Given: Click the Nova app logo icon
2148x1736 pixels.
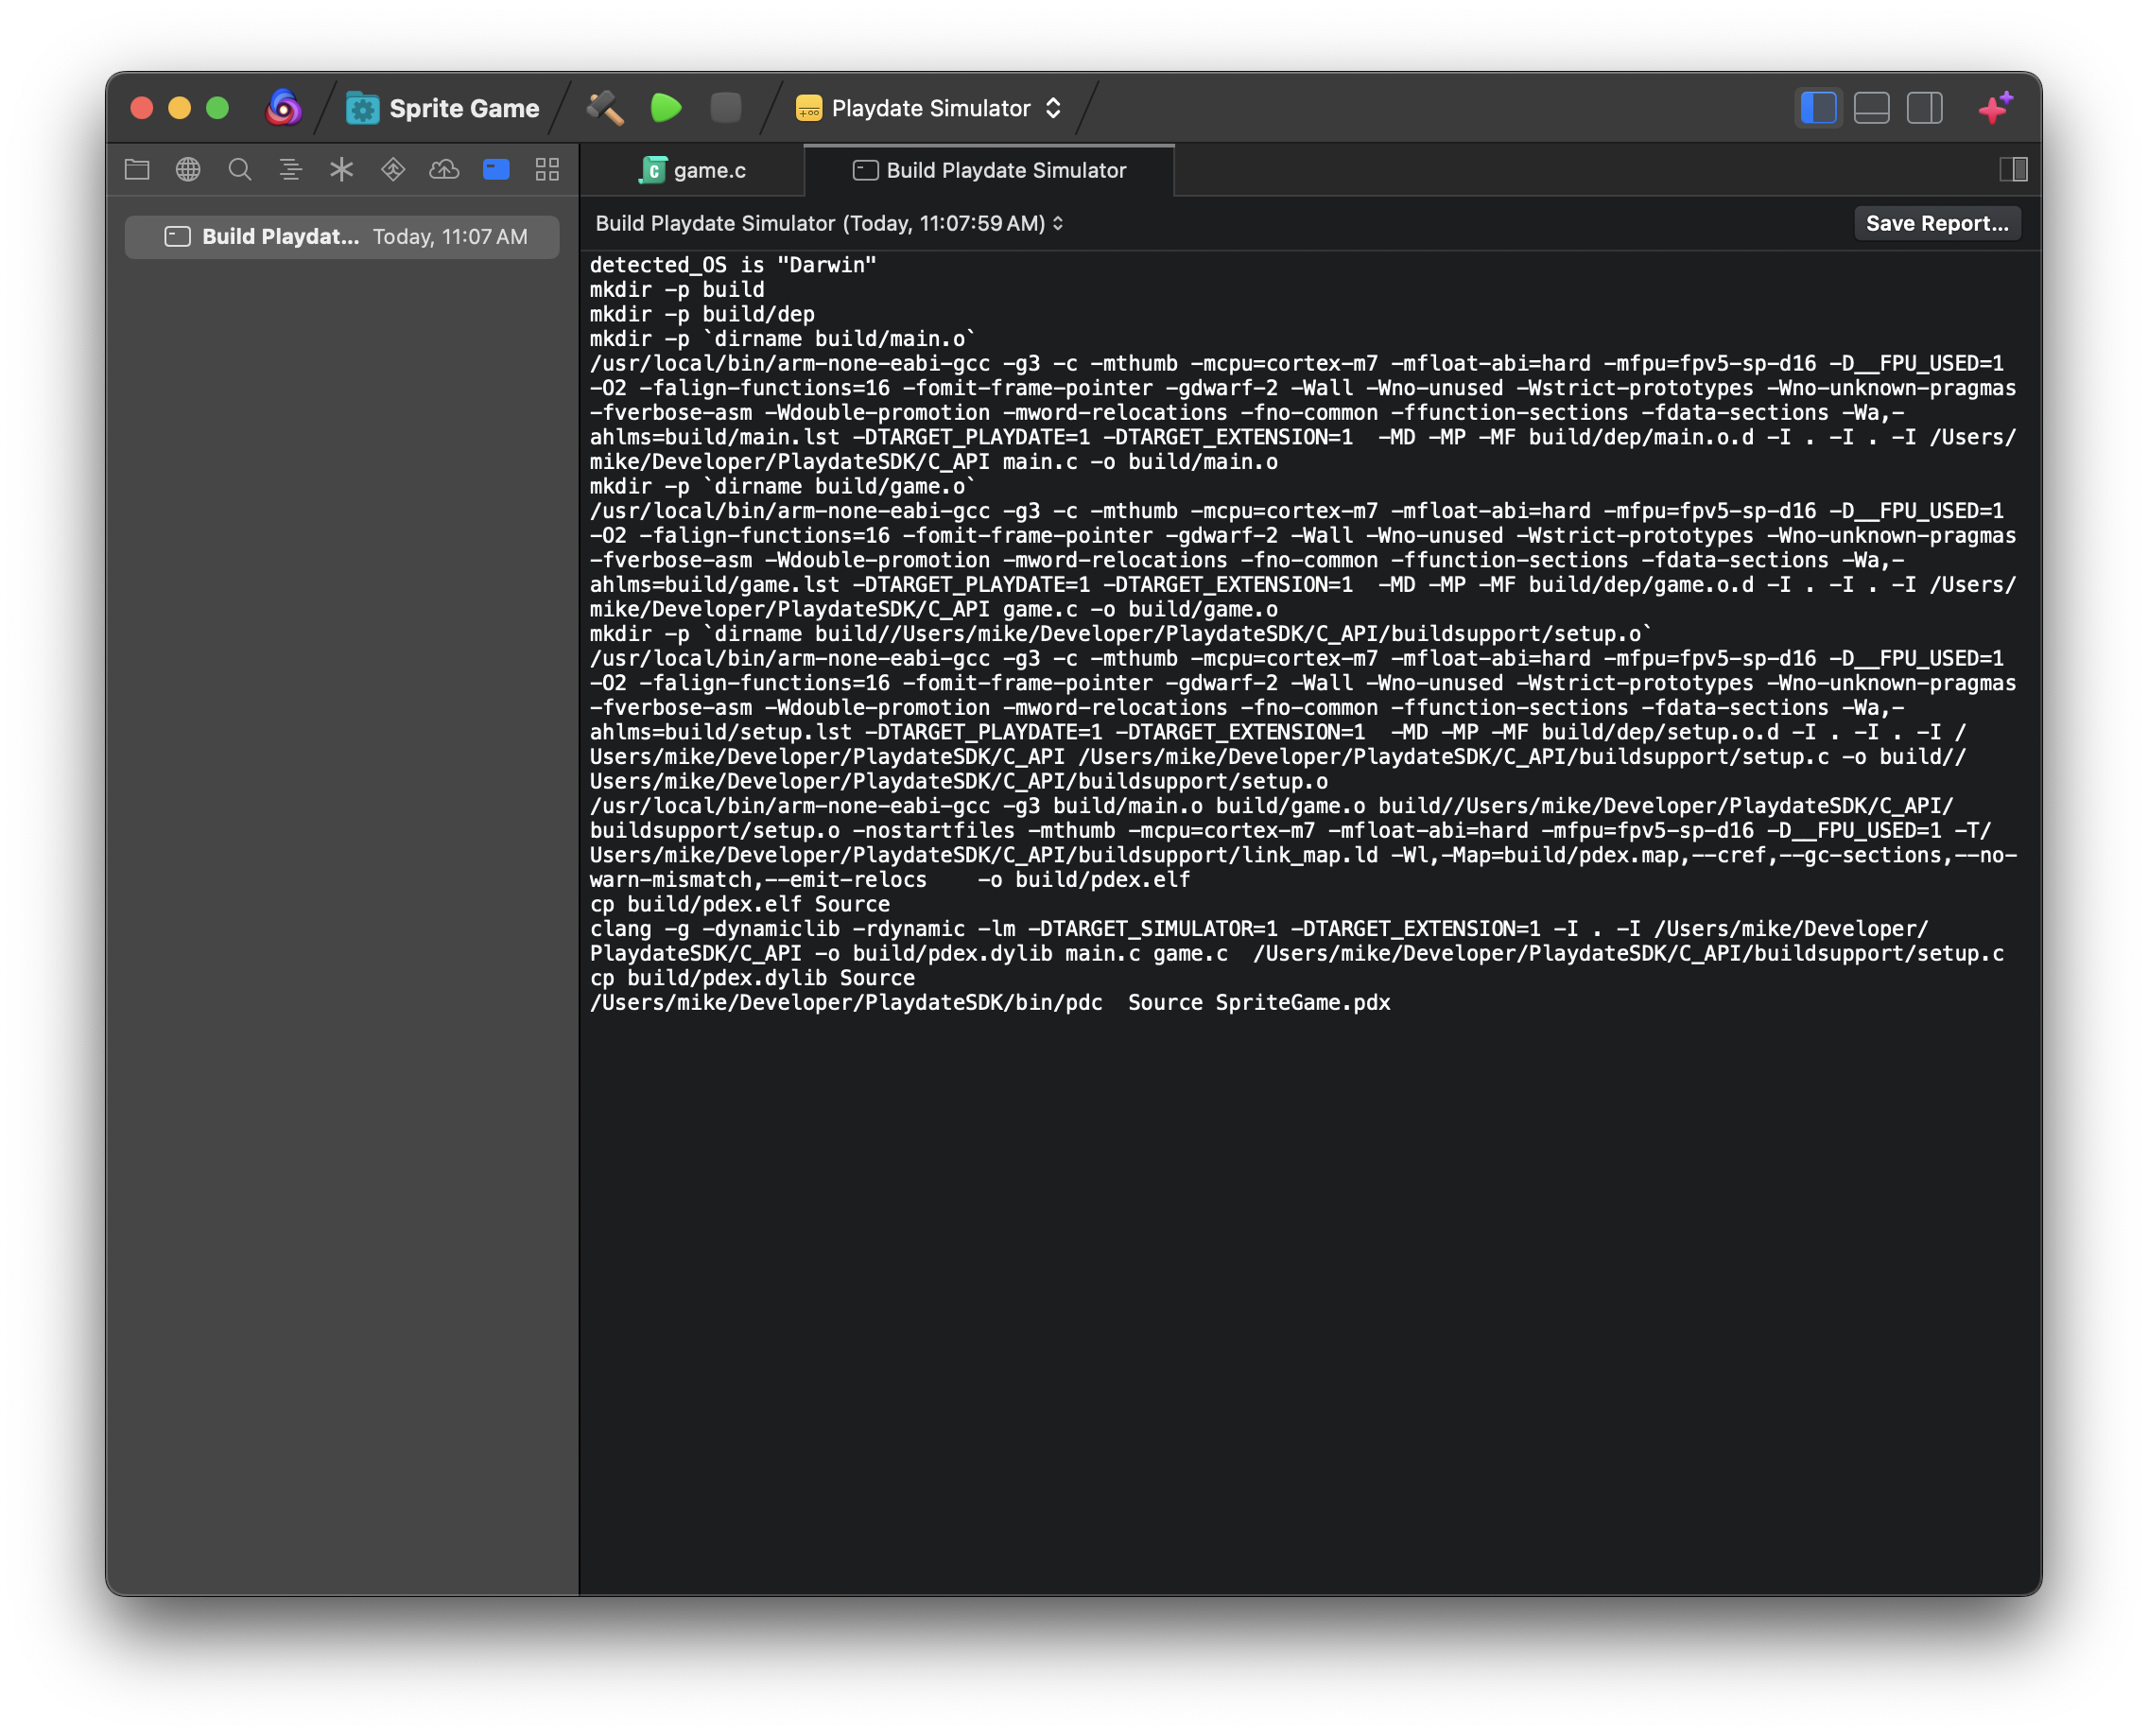Looking at the screenshot, I should pyautogui.click(x=283, y=108).
